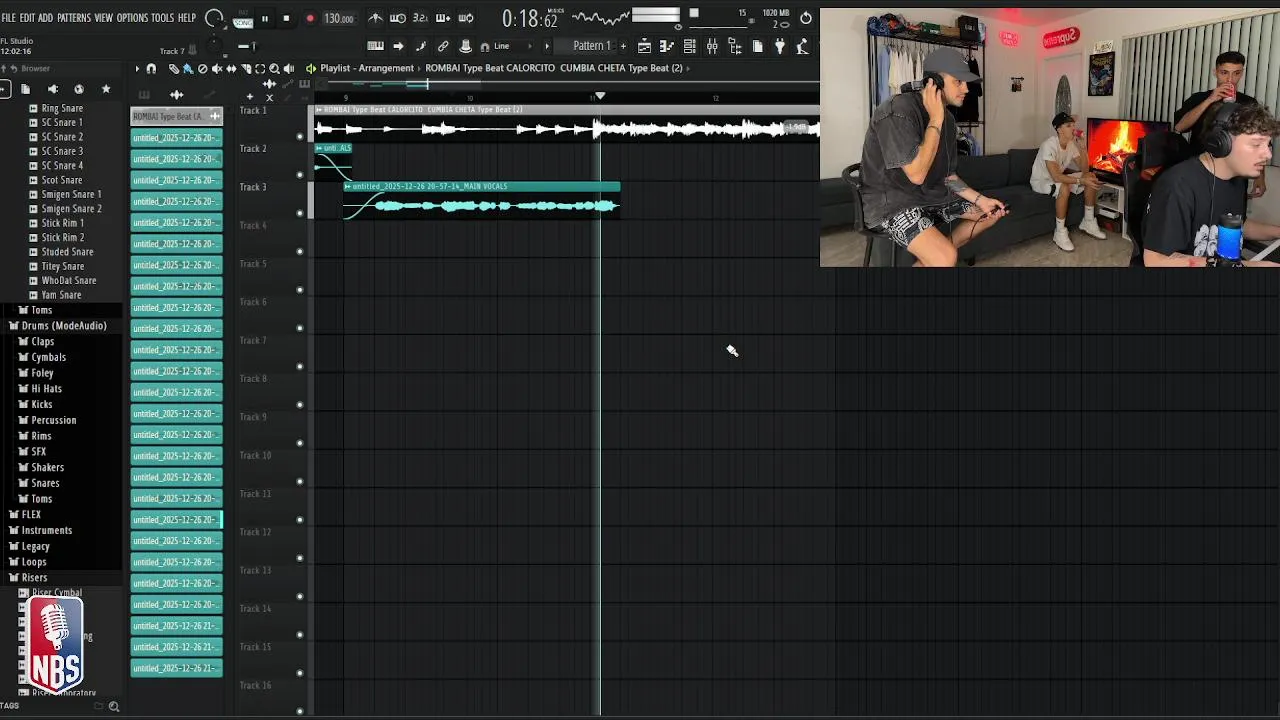Open the Pattern 1 selector dropdown

point(591,46)
